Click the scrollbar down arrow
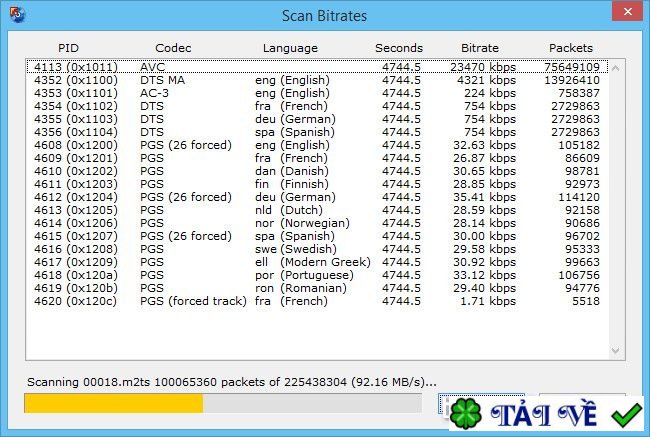Image resolution: width=650 pixels, height=437 pixels. tap(616, 351)
